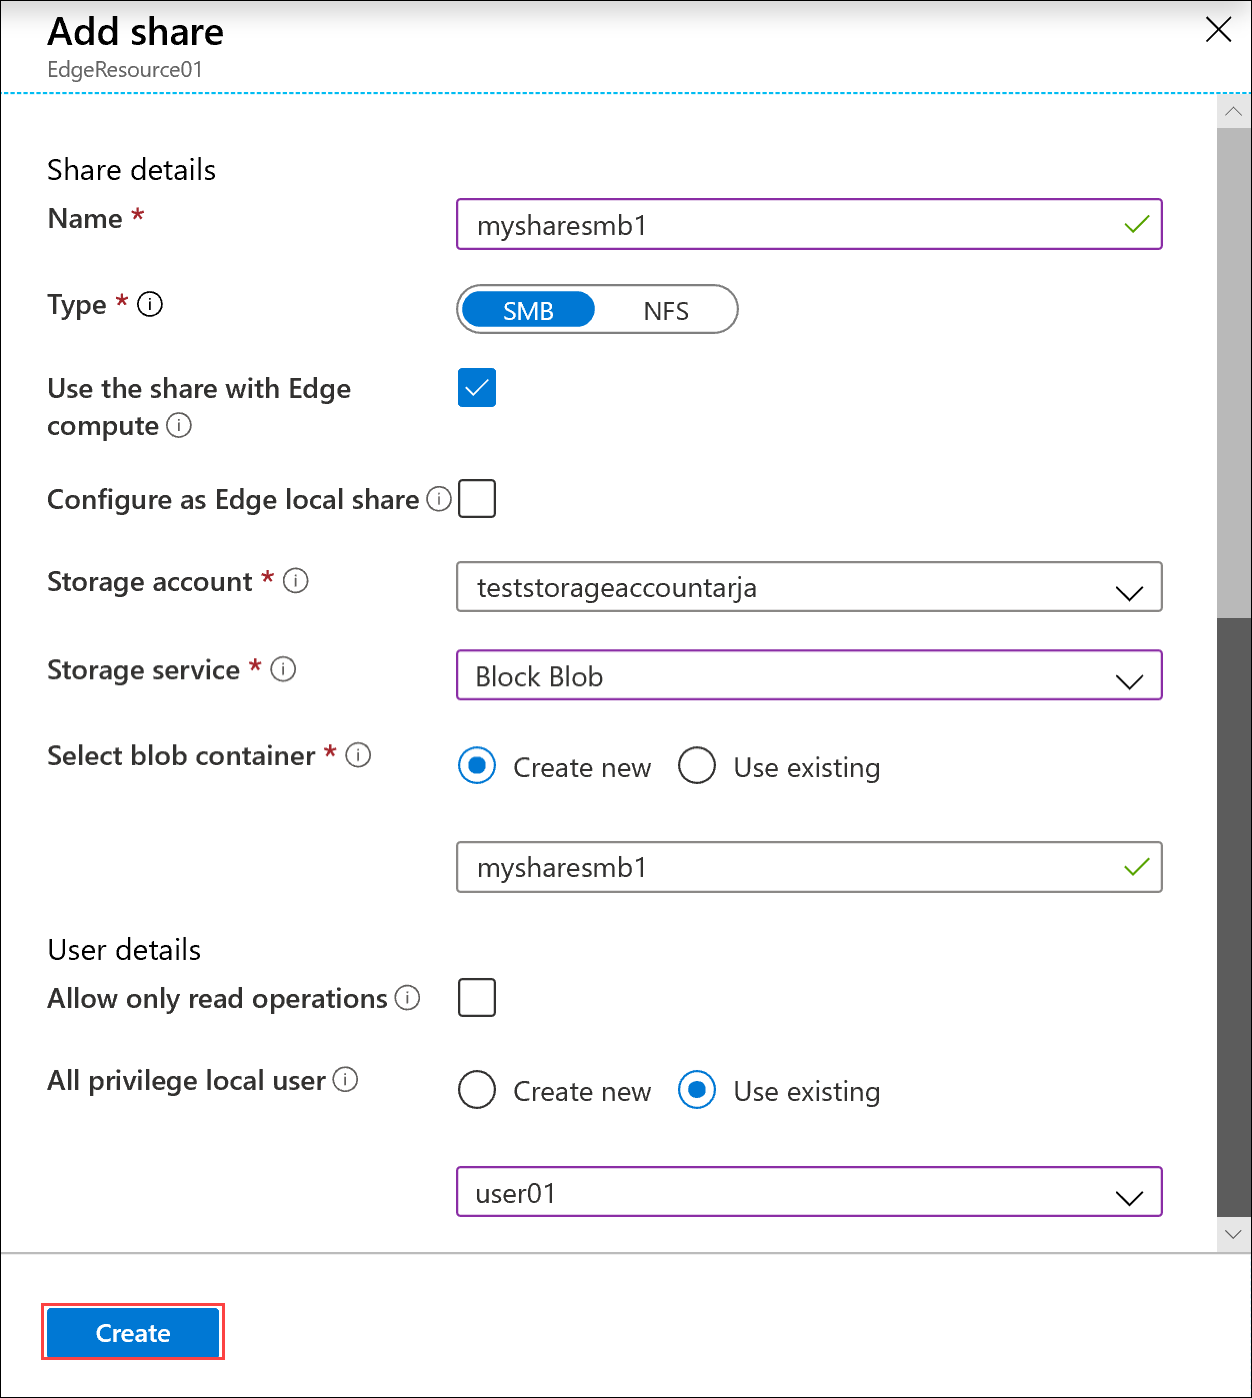Uncheck Use the share with Edge compute
Screen dimensions: 1252x1398
click(x=476, y=388)
